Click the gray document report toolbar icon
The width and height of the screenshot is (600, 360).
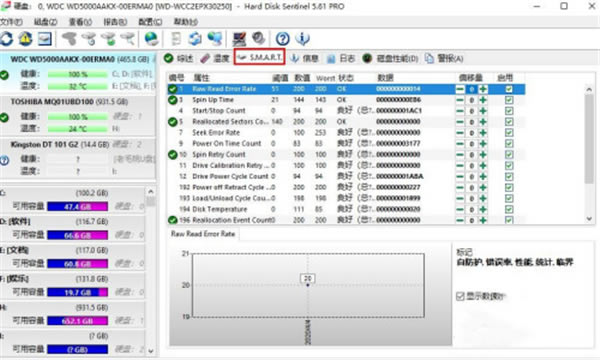click(176, 39)
